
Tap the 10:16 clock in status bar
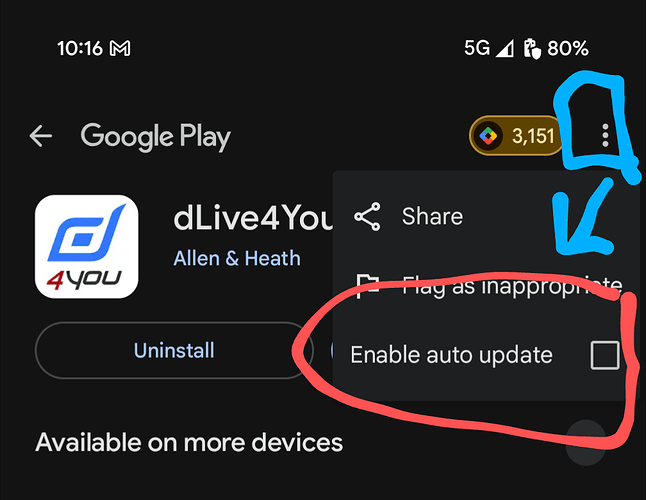click(x=80, y=49)
